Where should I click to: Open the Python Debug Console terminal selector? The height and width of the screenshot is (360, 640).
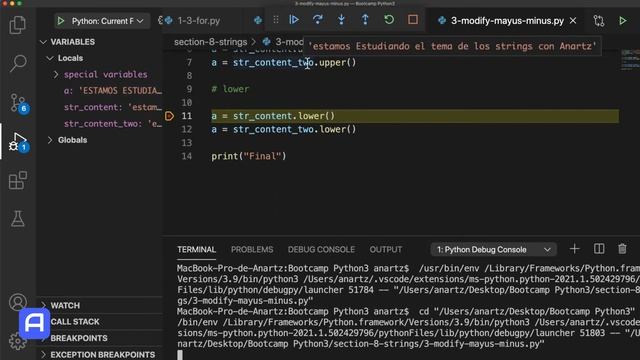pos(493,249)
